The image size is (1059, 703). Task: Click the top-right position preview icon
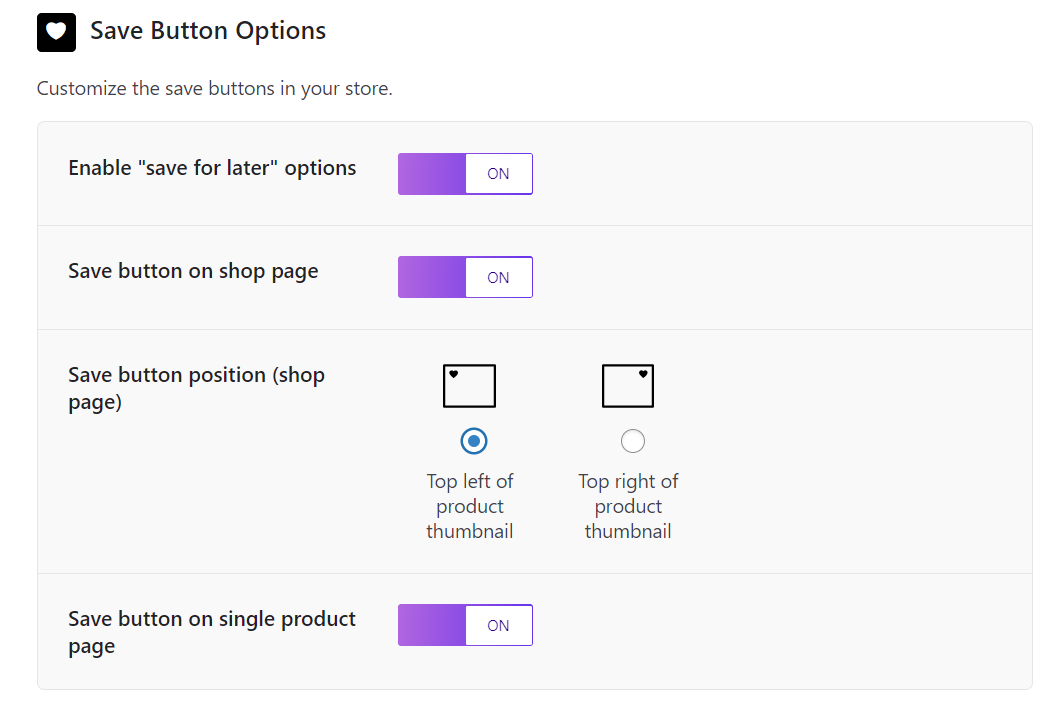point(628,386)
